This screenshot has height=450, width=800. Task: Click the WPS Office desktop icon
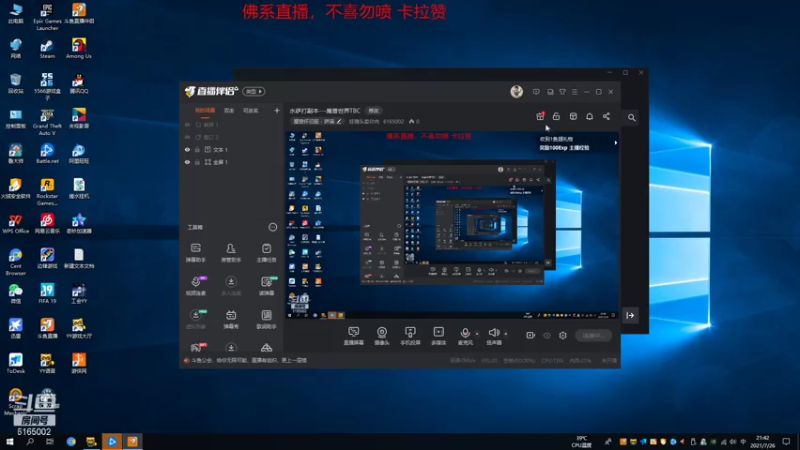[15, 224]
